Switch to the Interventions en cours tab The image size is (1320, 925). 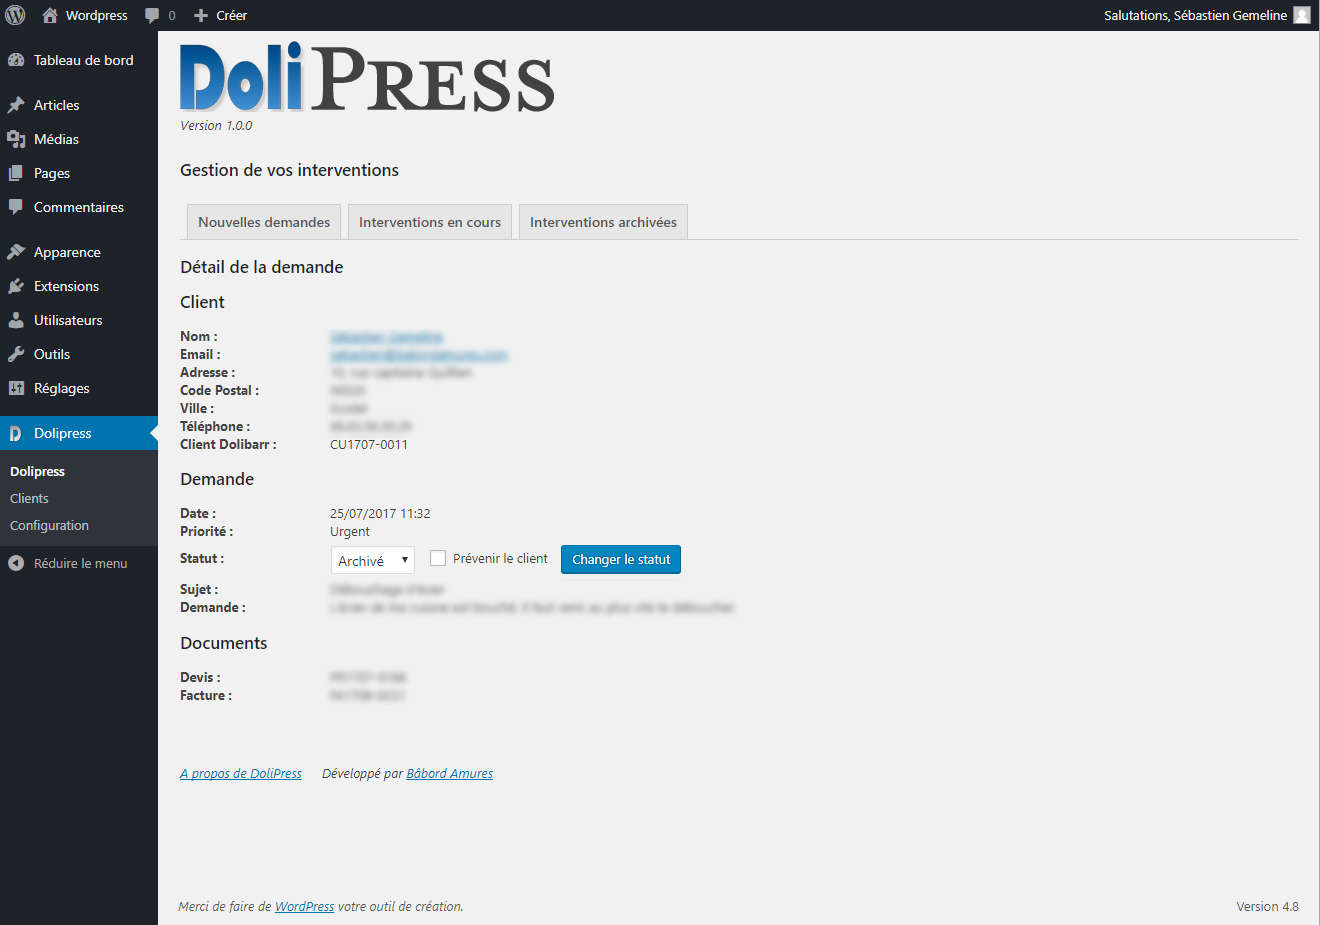click(x=430, y=222)
